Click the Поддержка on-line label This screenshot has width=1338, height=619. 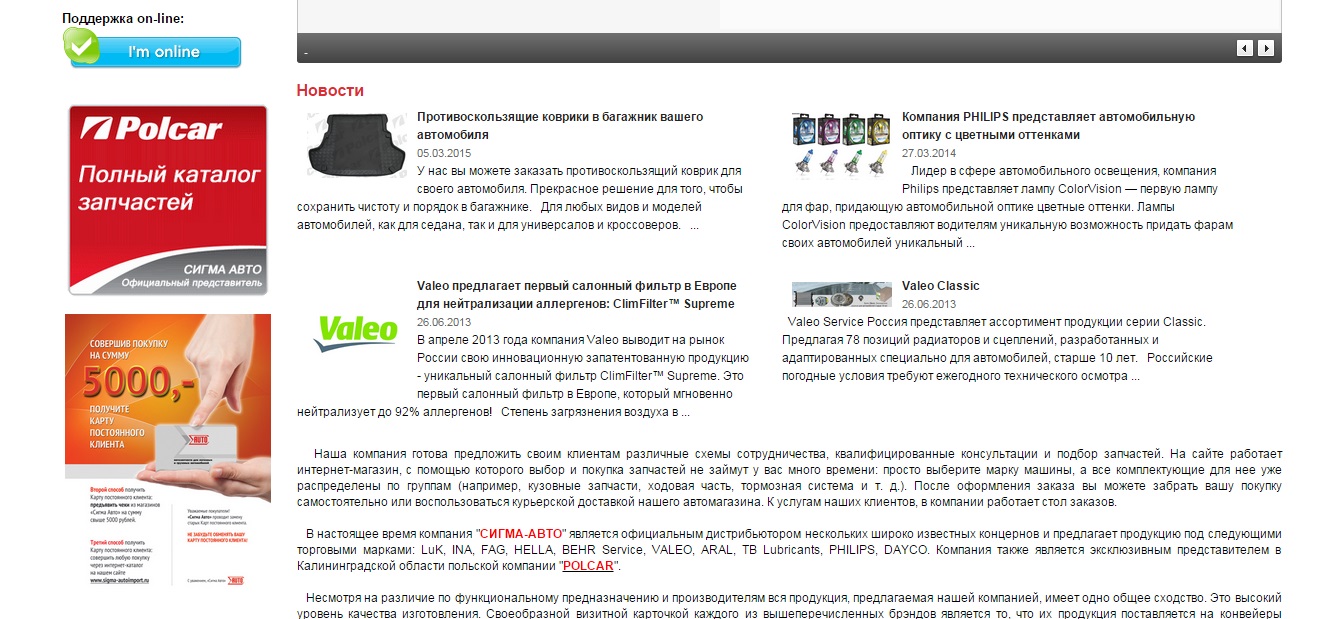[x=123, y=18]
